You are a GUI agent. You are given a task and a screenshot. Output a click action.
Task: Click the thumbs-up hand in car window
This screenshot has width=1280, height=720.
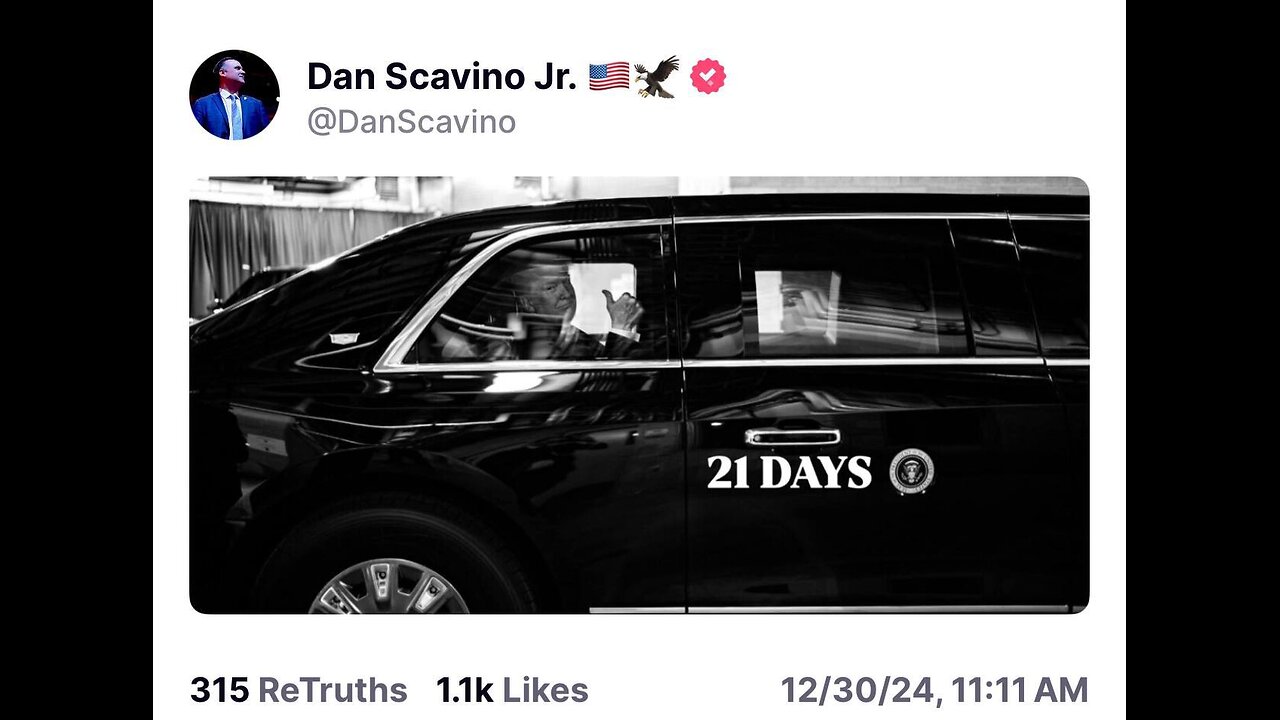(x=621, y=312)
